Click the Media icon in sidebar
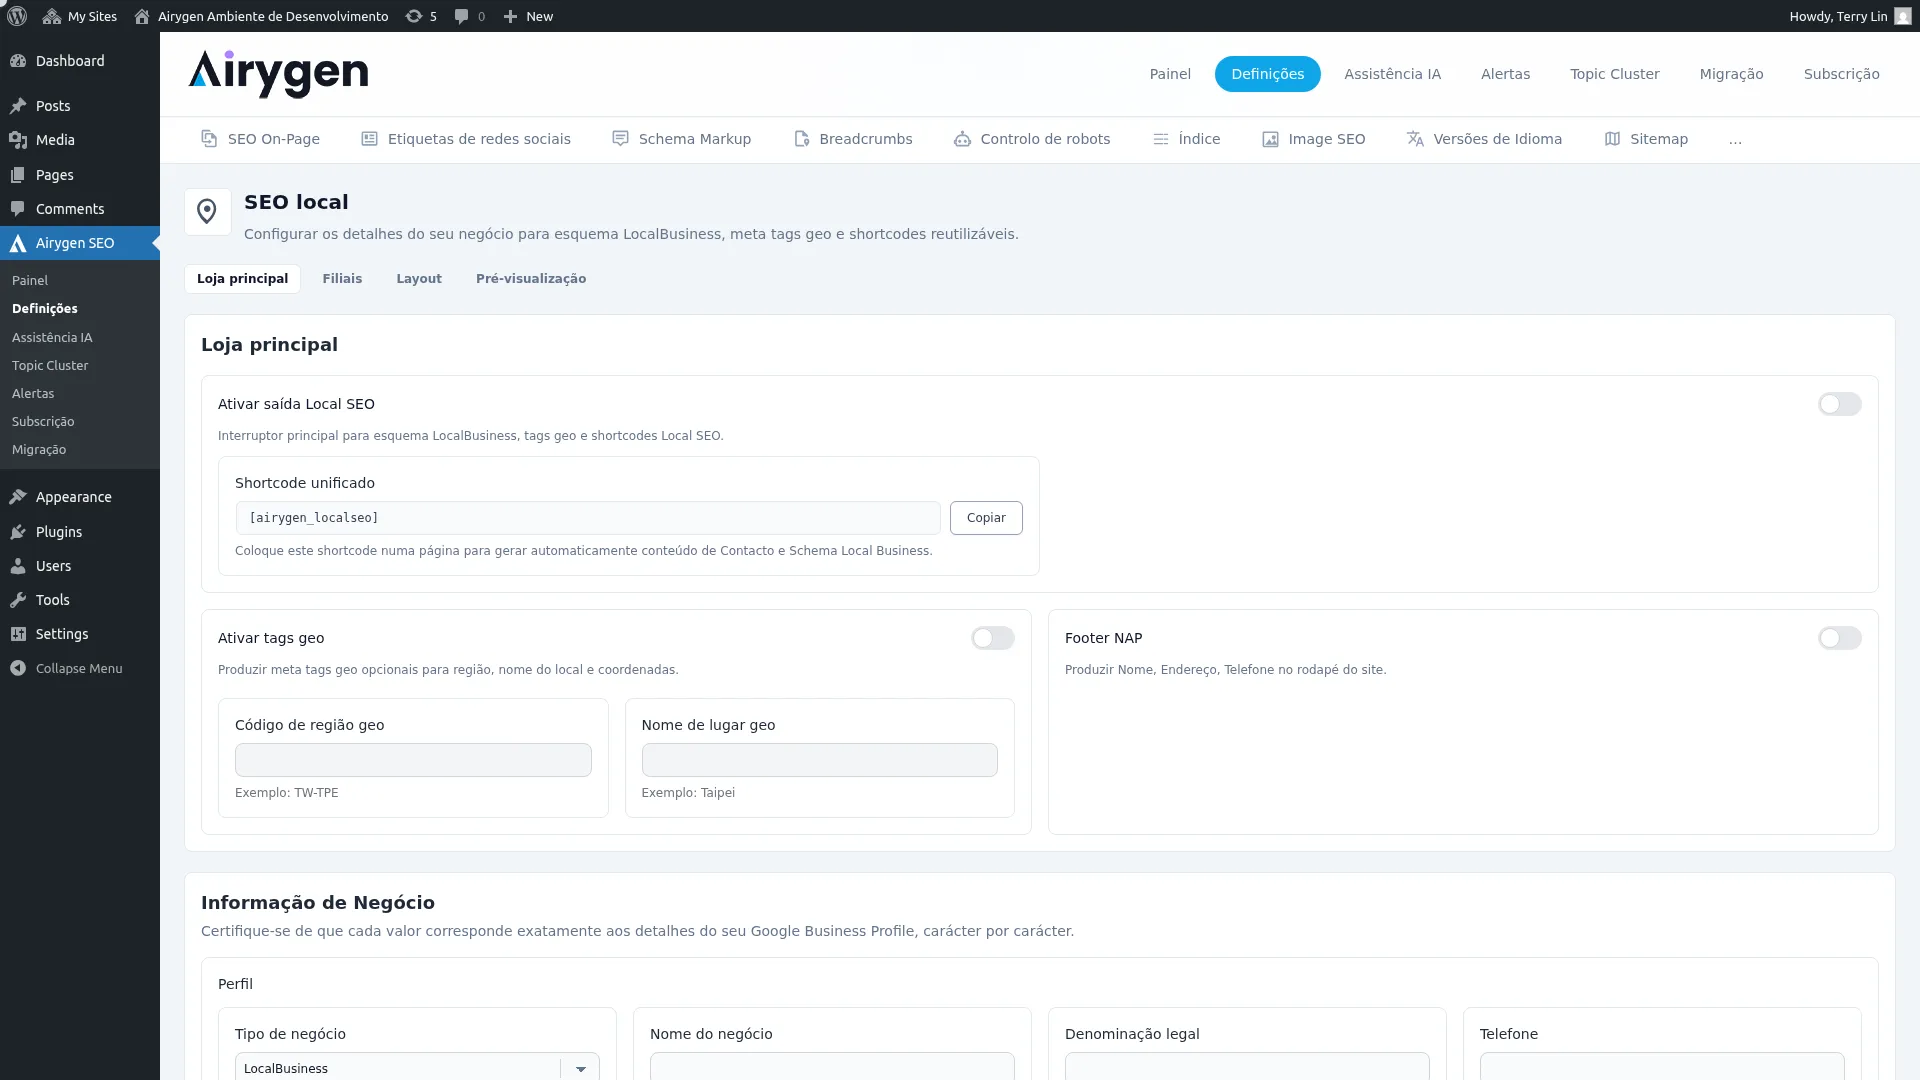This screenshot has height=1080, width=1920. 18,140
